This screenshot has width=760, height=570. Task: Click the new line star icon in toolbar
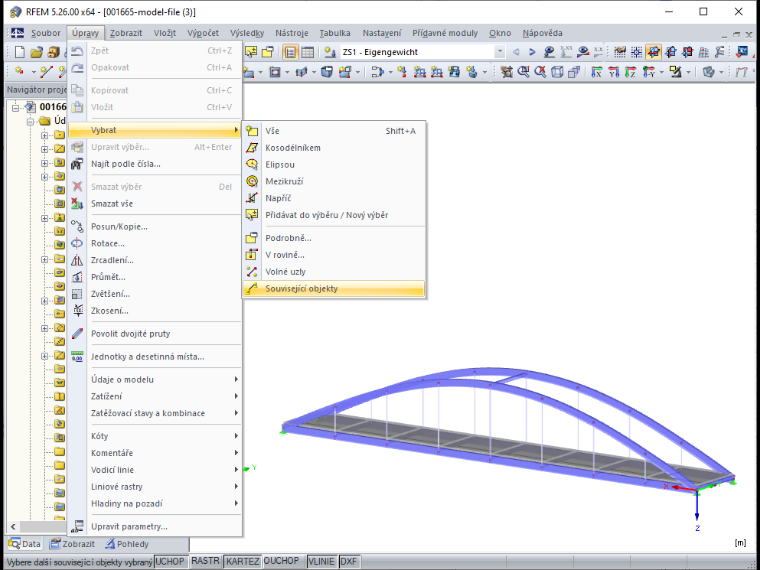pyautogui.click(x=47, y=72)
